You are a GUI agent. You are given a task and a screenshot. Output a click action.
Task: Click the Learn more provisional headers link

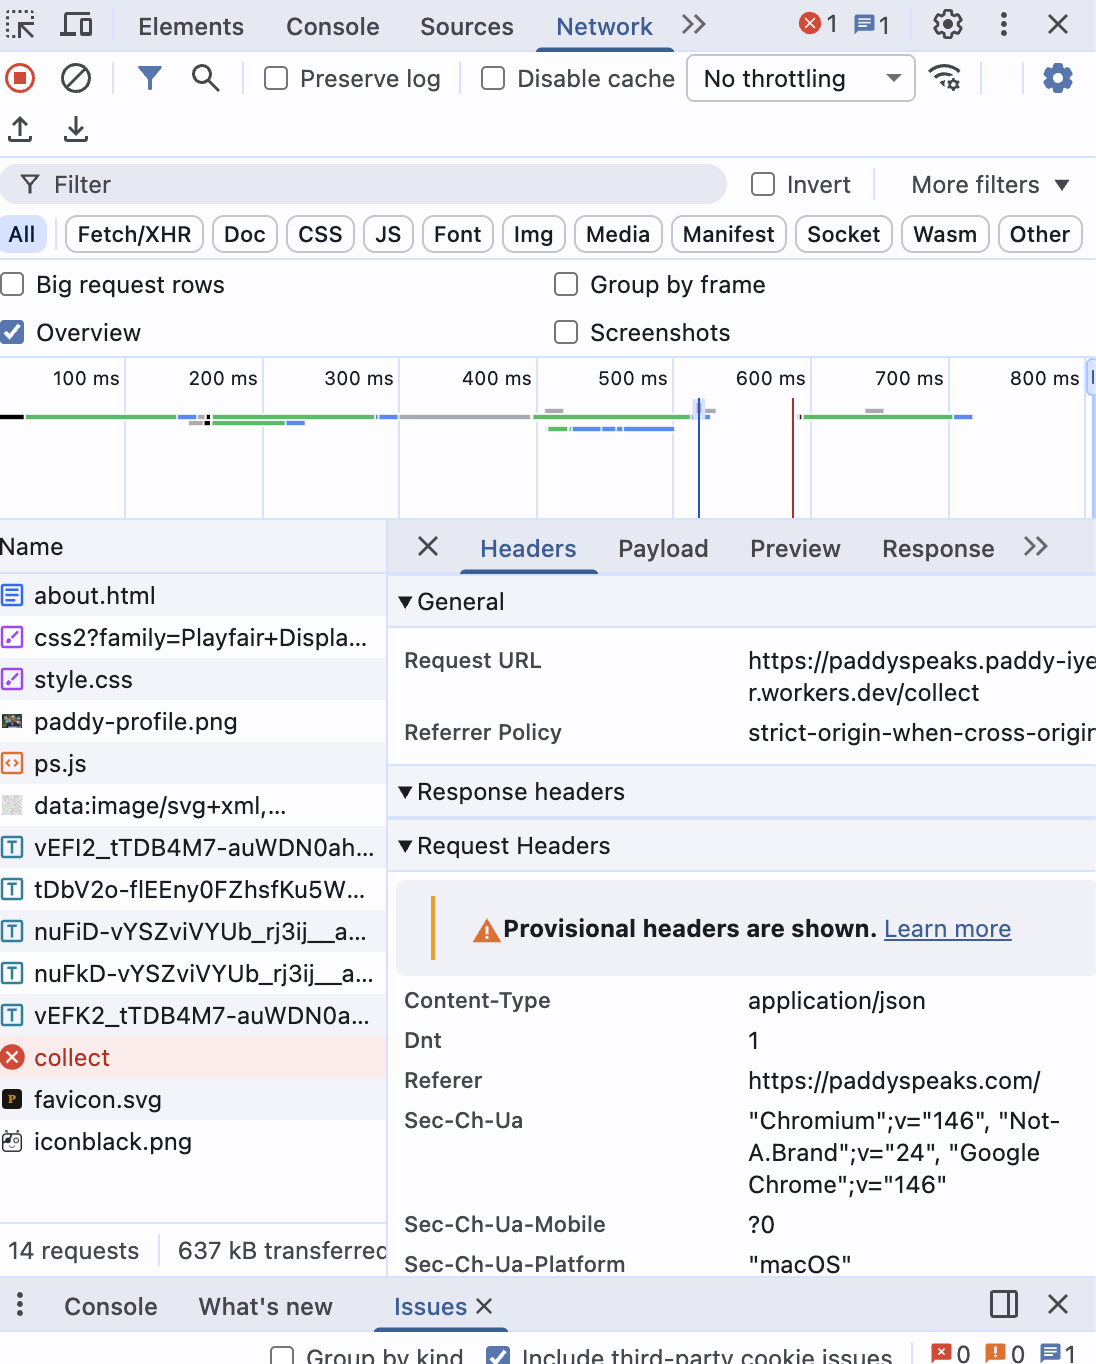[x=946, y=928]
